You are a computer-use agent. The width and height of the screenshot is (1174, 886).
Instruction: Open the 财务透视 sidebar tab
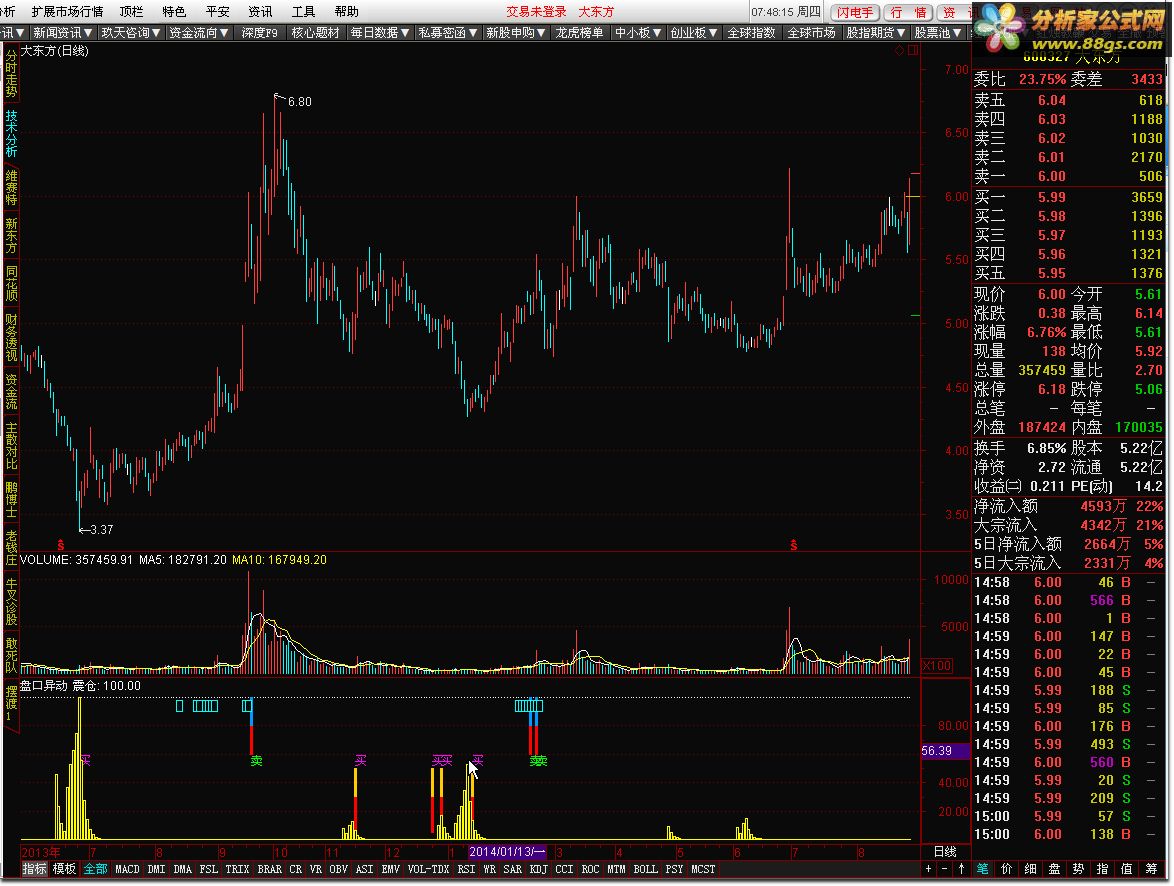click(x=11, y=337)
